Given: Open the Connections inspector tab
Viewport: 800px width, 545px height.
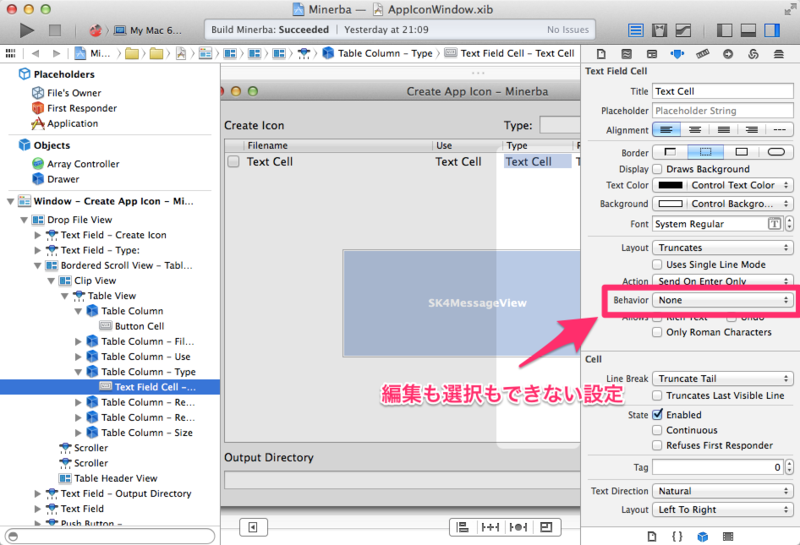Looking at the screenshot, I should [x=728, y=54].
